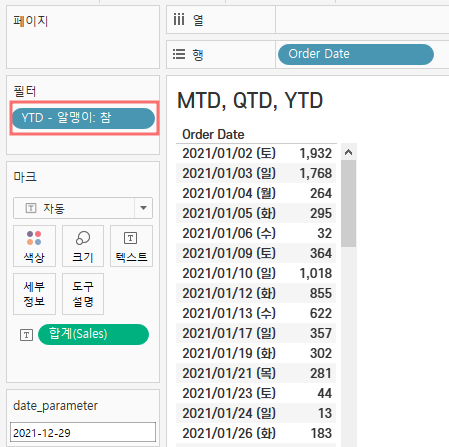Open the mark type 자동 dropdown

coord(83,208)
